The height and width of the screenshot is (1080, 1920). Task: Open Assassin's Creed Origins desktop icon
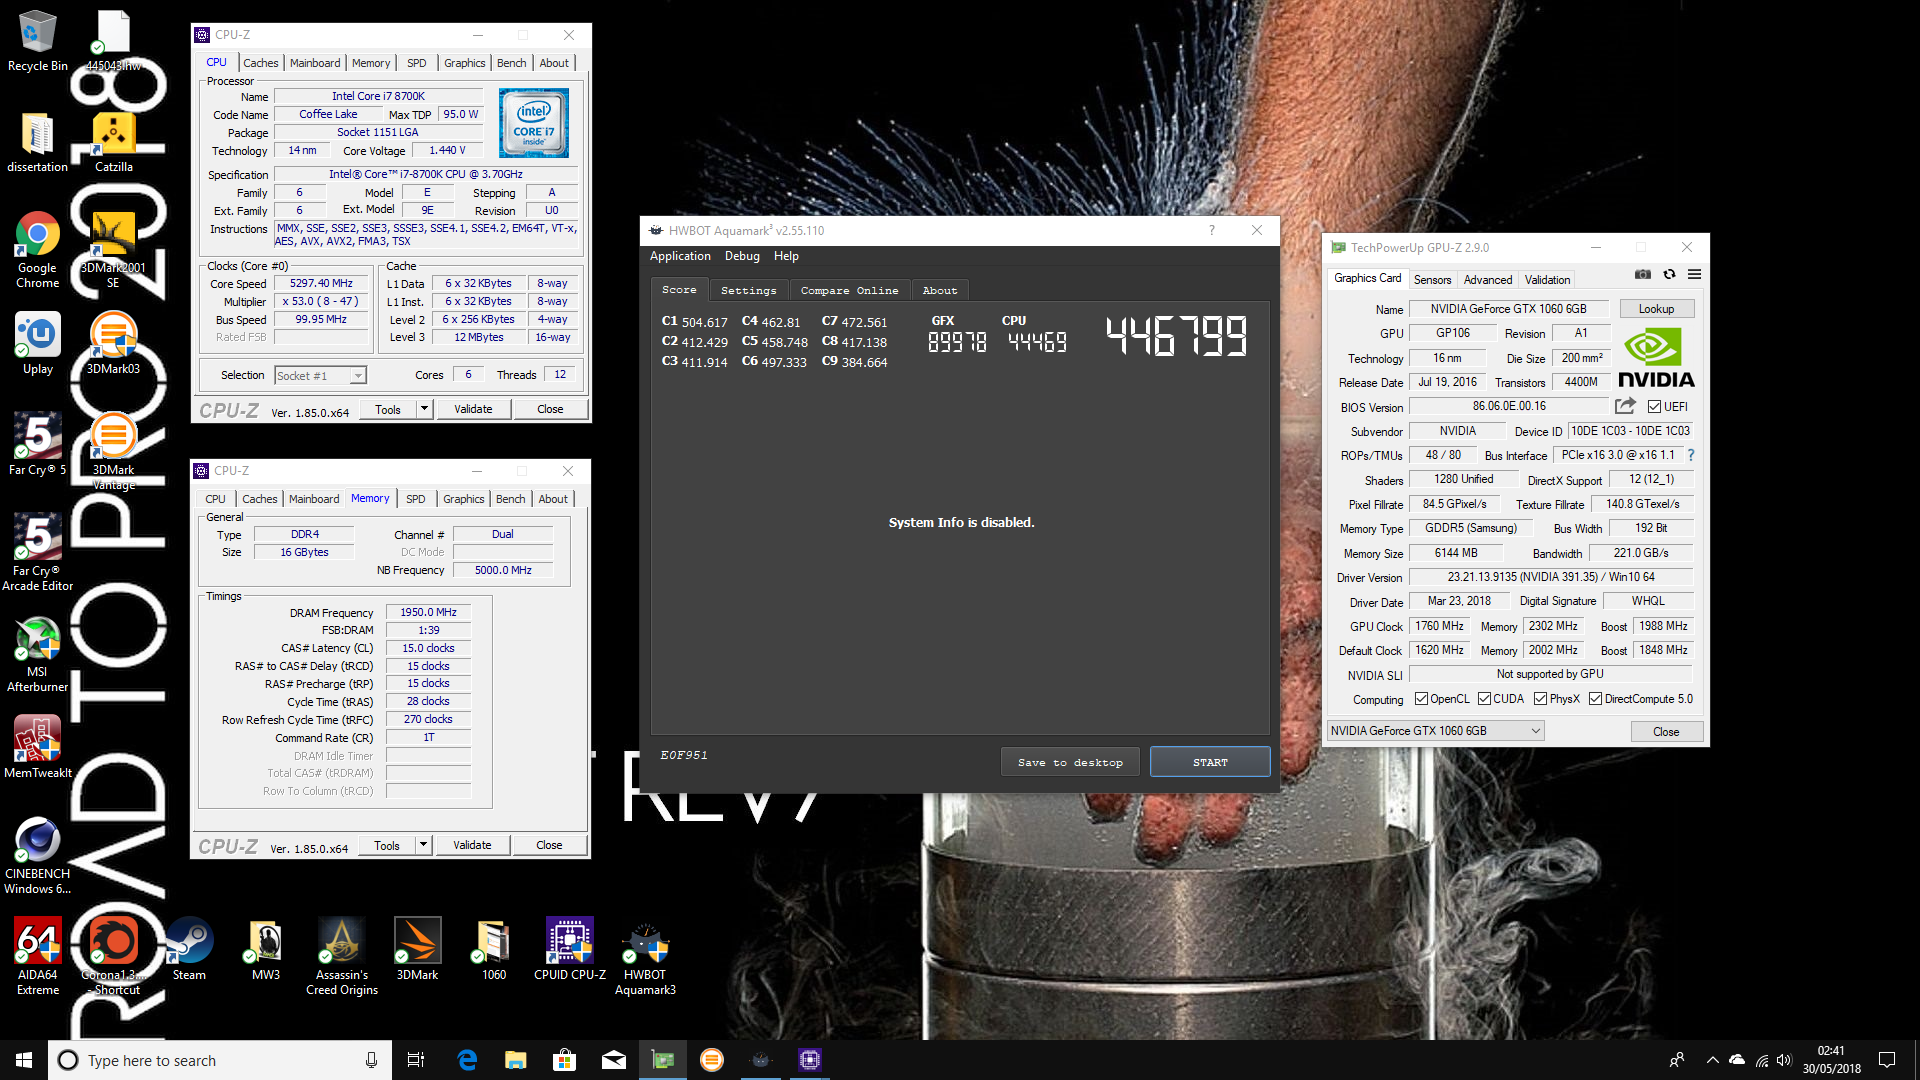coord(342,957)
